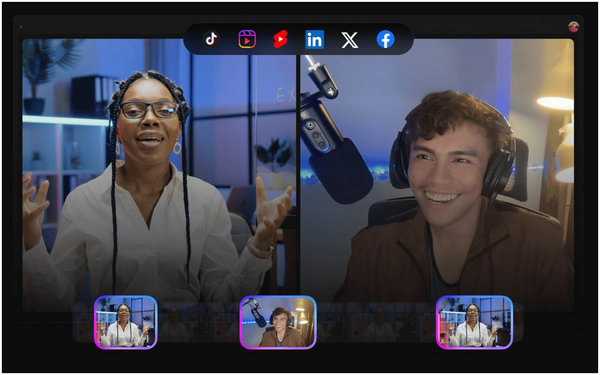Click the left video panel with the woman speaking

159,168
